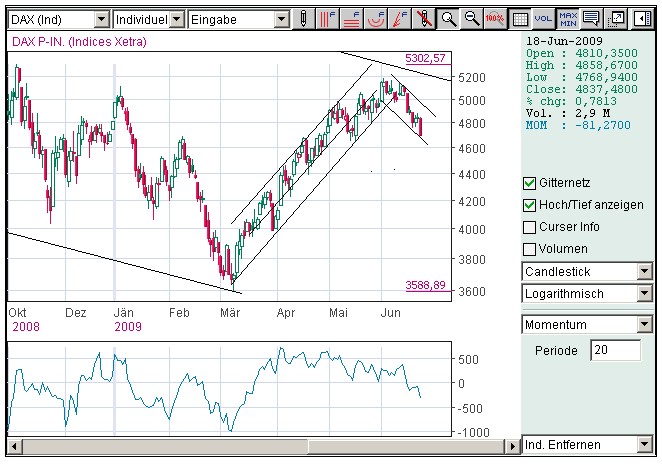The height and width of the screenshot is (464, 662).
Task: Click the 5302,57 high value label
Action: point(425,58)
